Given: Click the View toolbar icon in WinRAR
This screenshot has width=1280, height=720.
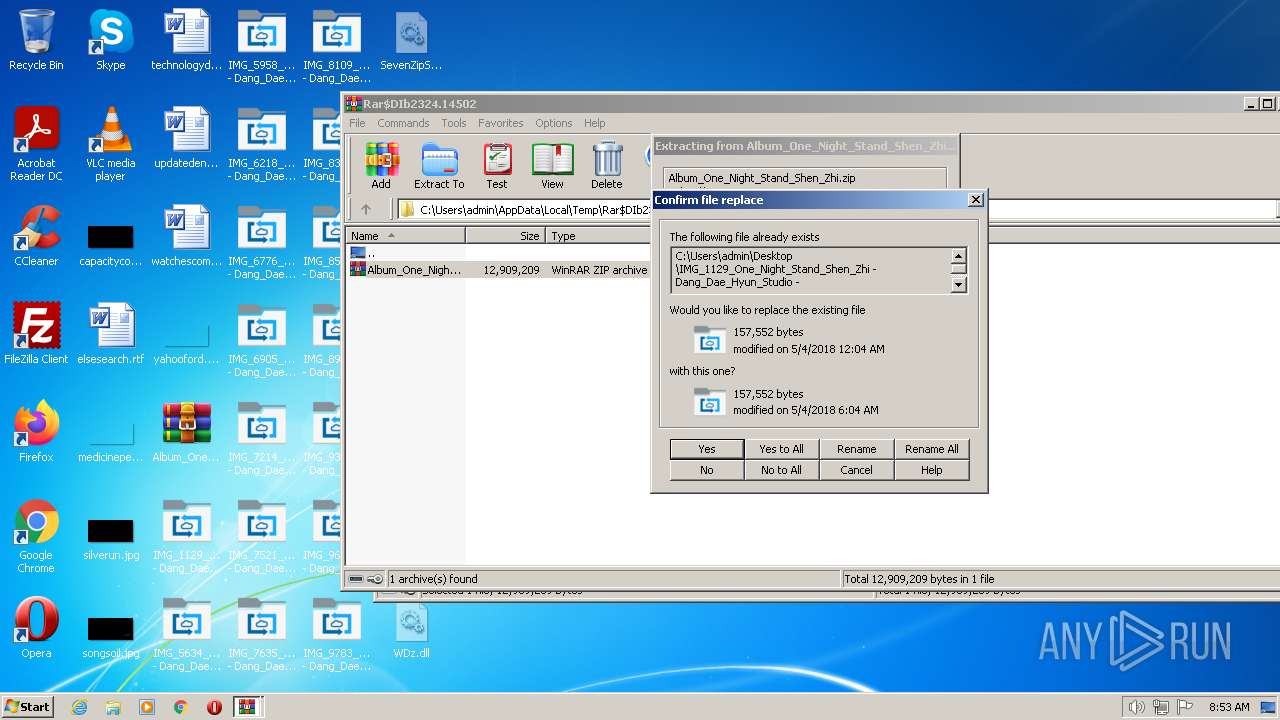Looking at the screenshot, I should [552, 165].
